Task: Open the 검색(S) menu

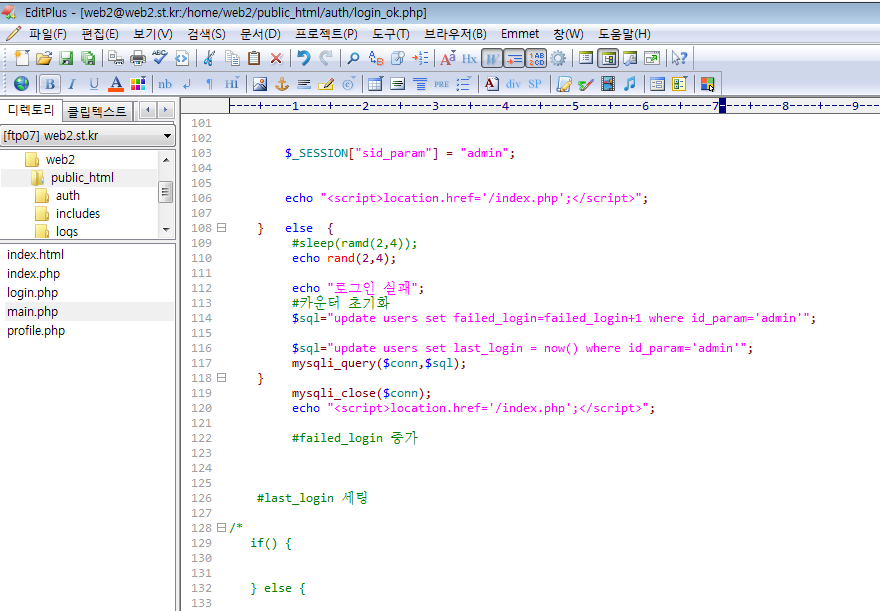Action: (x=207, y=34)
